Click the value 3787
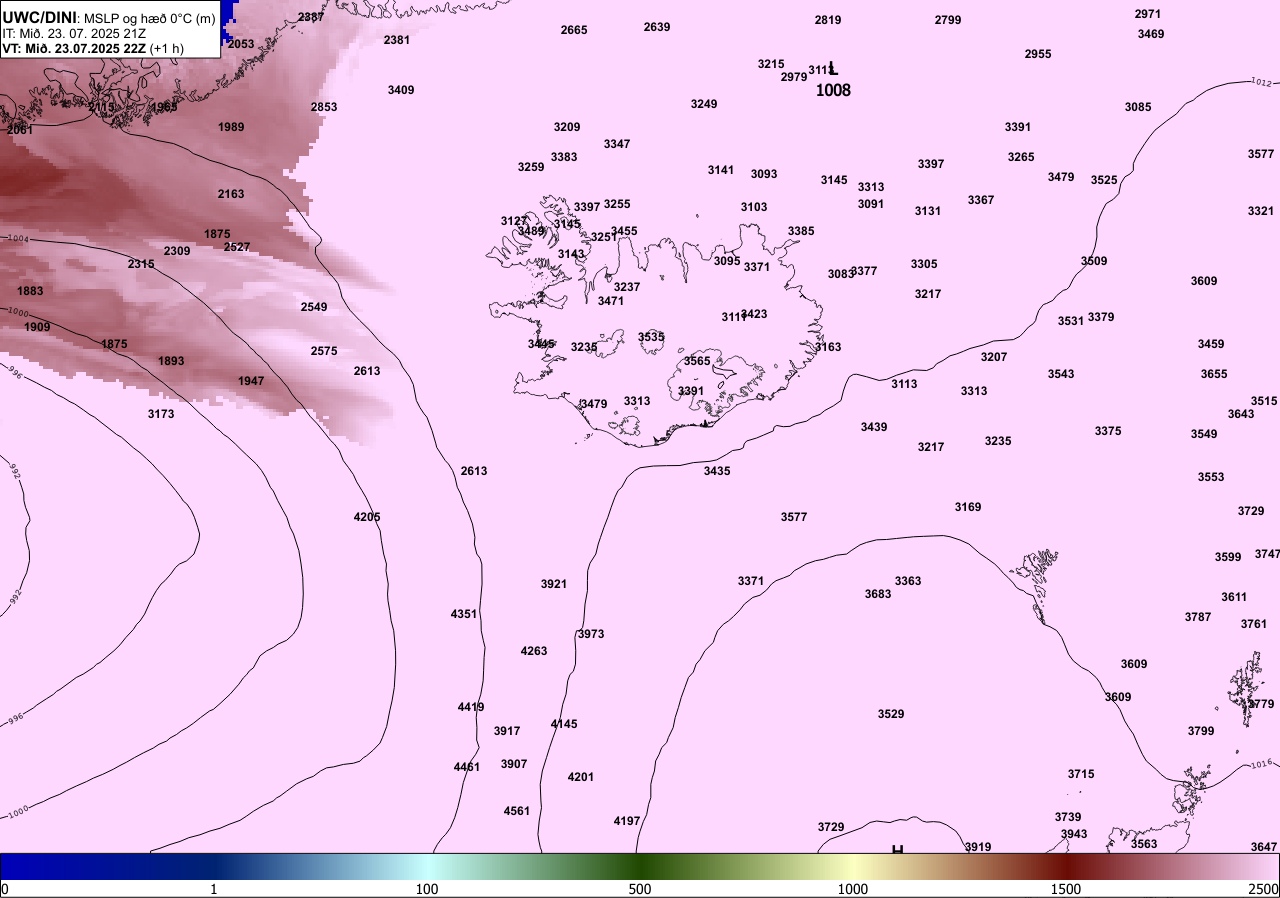Image resolution: width=1280 pixels, height=898 pixels. tap(1198, 617)
